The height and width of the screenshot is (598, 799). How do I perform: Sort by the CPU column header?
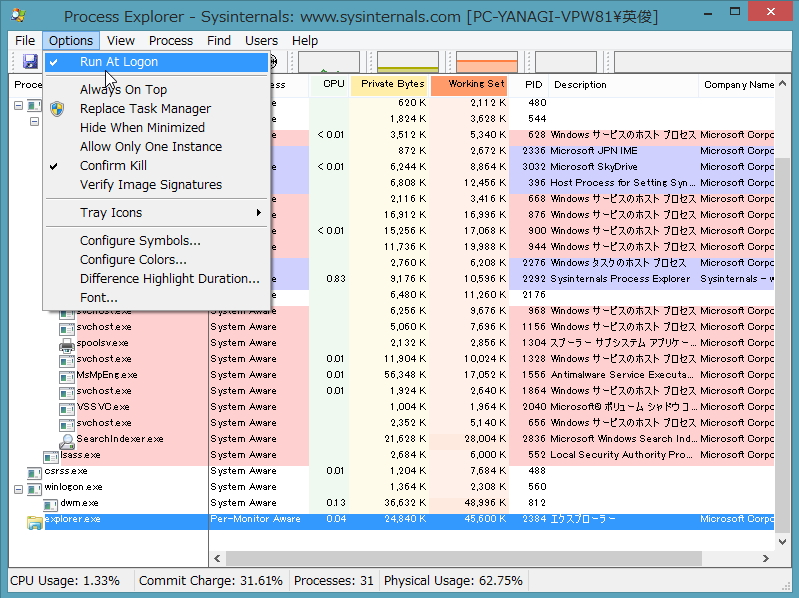[329, 85]
